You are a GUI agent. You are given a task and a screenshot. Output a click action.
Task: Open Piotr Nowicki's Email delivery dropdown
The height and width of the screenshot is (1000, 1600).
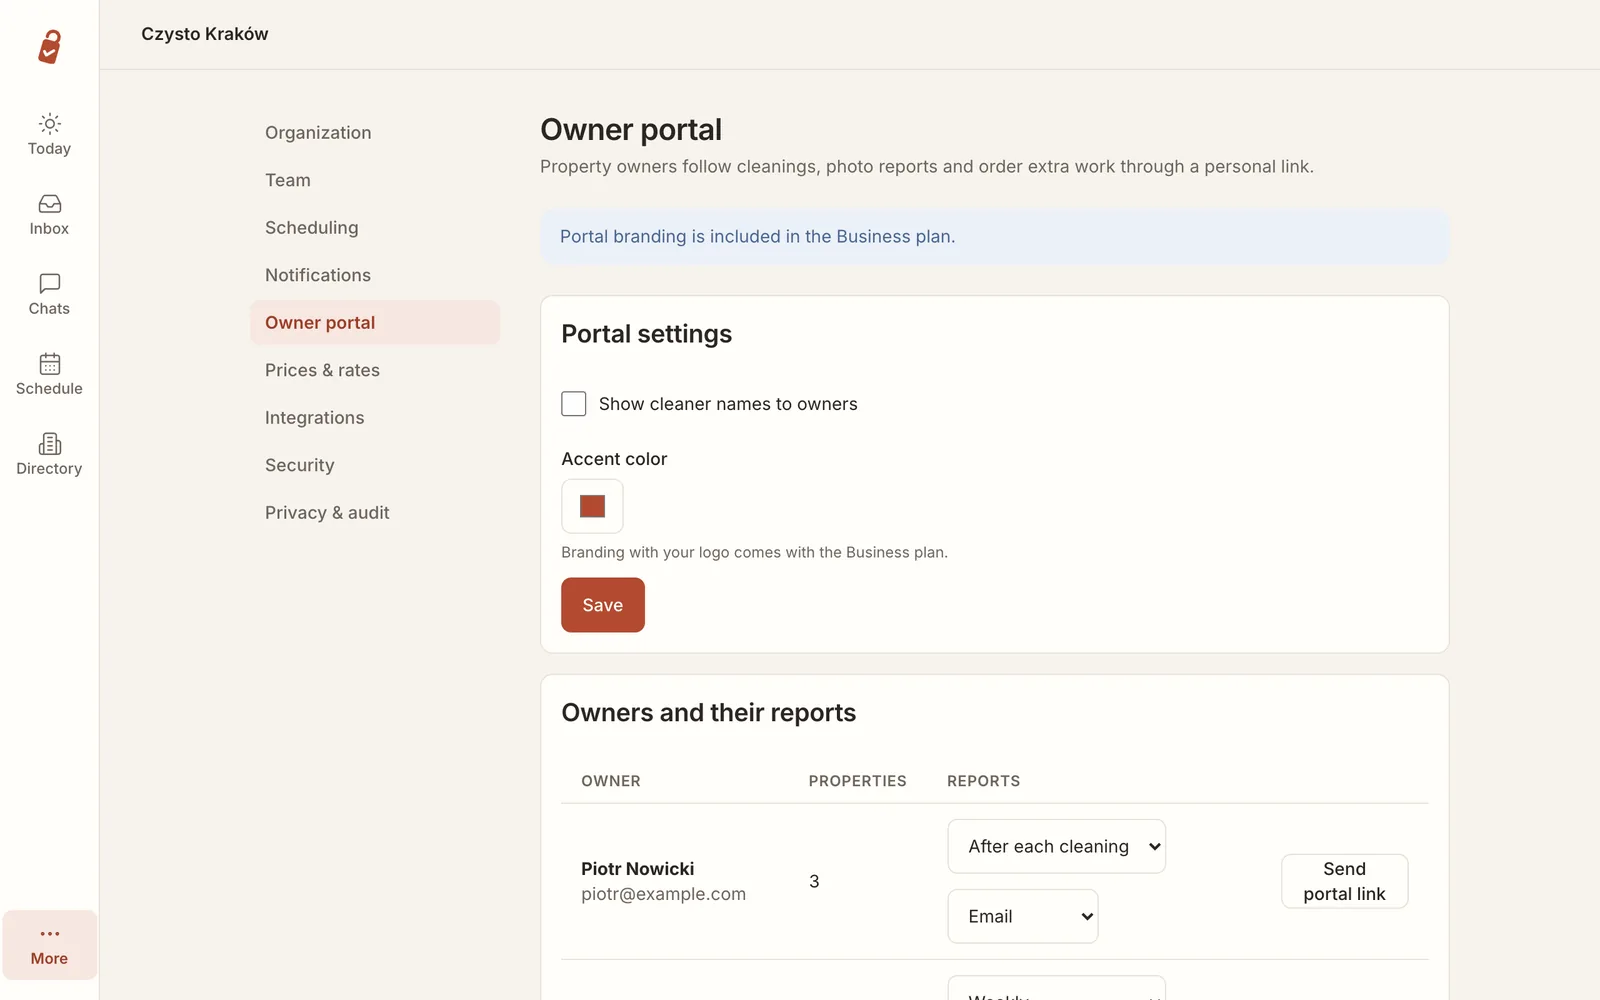pos(1022,916)
